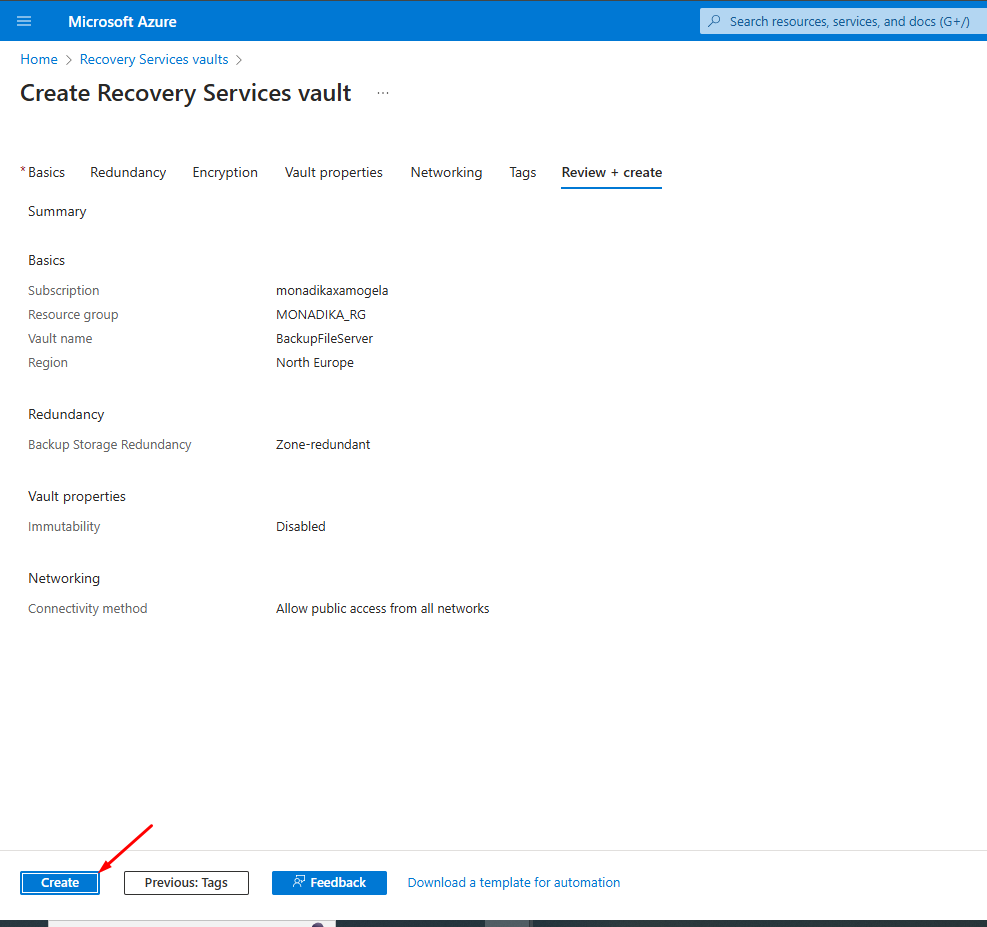Select vault name value BackupFileServer
Screen dimensions: 987x927
tap(324, 339)
